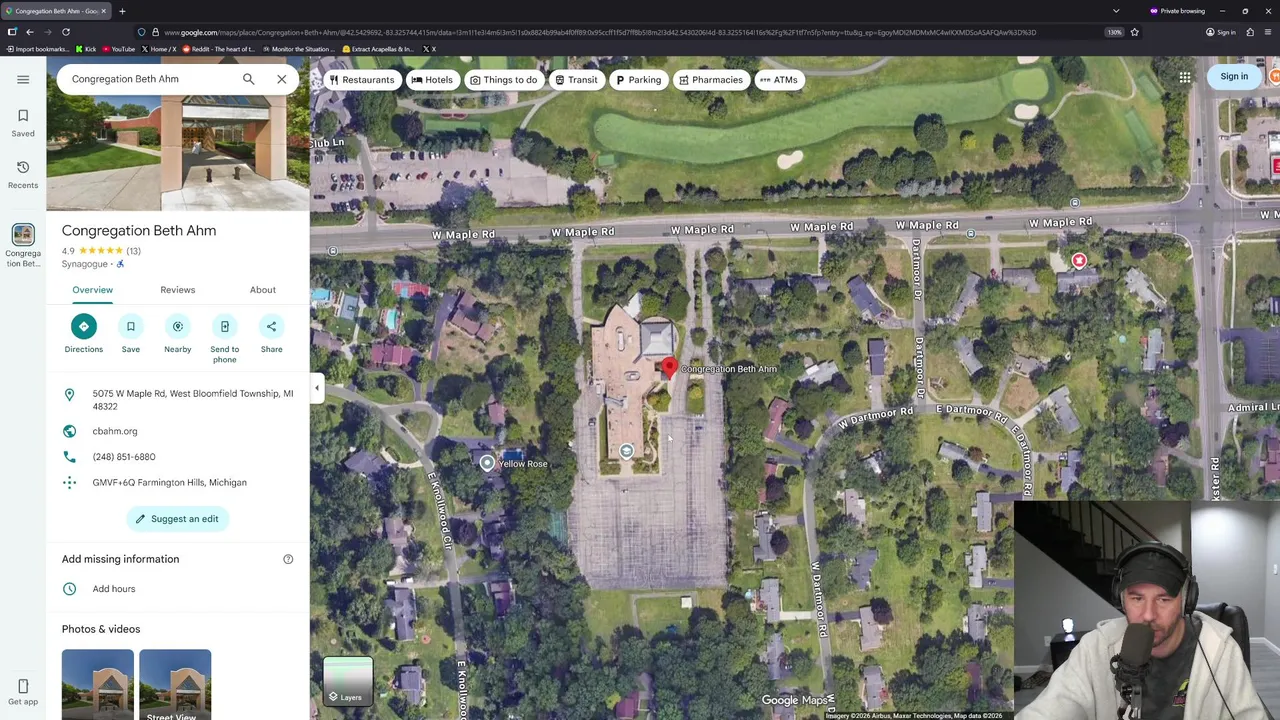
Task: Open the browser application menu icon
Action: pos(1268,32)
